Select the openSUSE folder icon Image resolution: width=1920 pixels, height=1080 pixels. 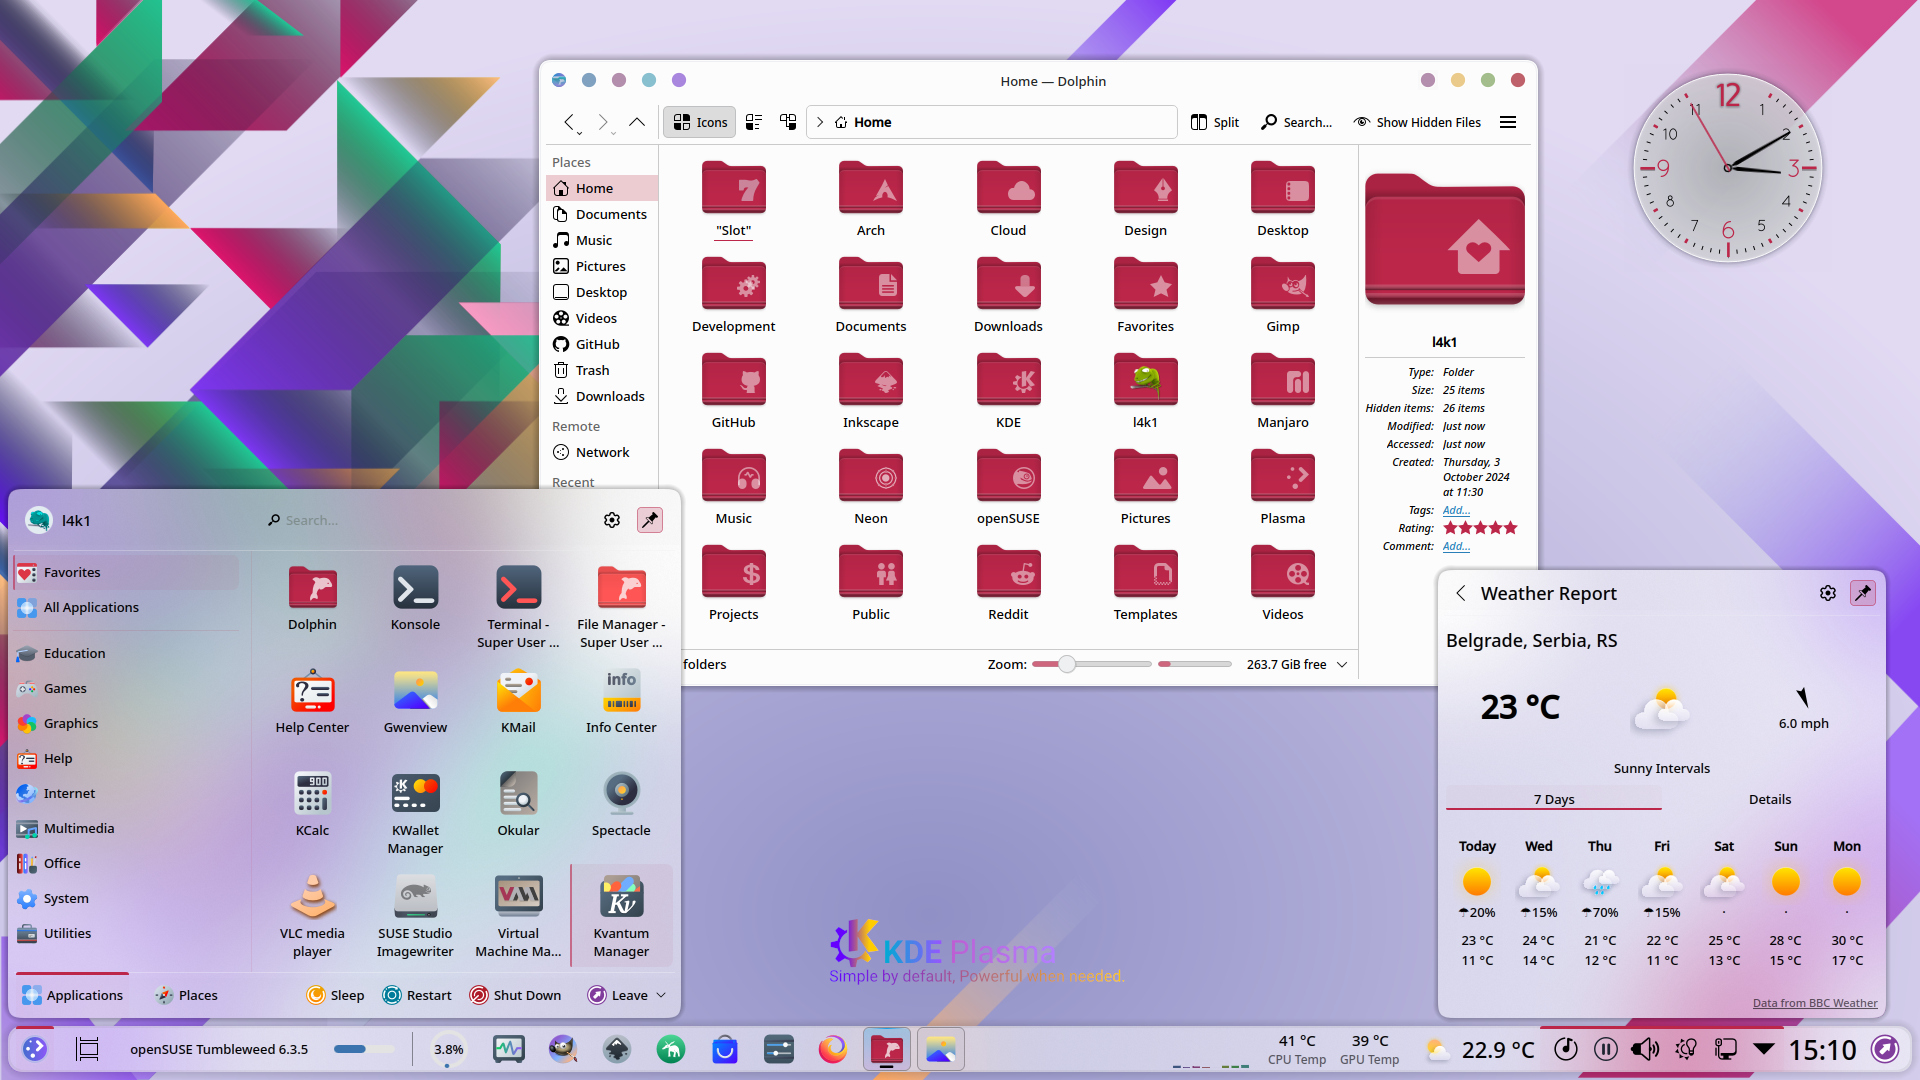pos(1008,476)
